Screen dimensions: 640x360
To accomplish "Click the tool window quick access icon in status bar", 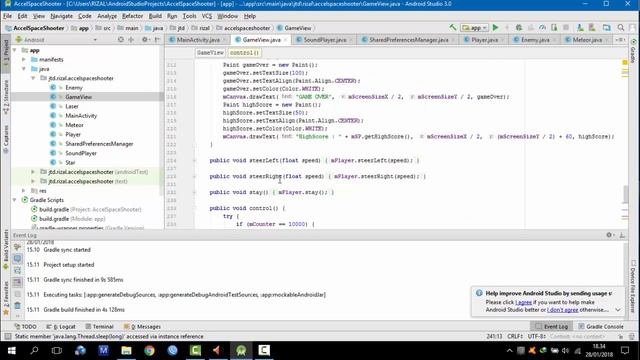I will pos(7,336).
